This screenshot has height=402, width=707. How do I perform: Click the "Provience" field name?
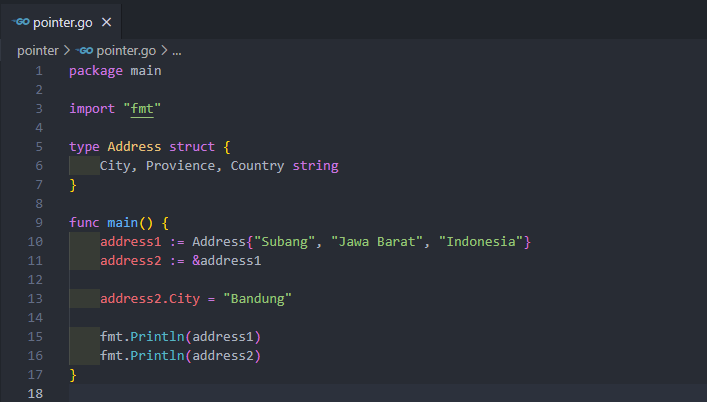tap(180, 165)
